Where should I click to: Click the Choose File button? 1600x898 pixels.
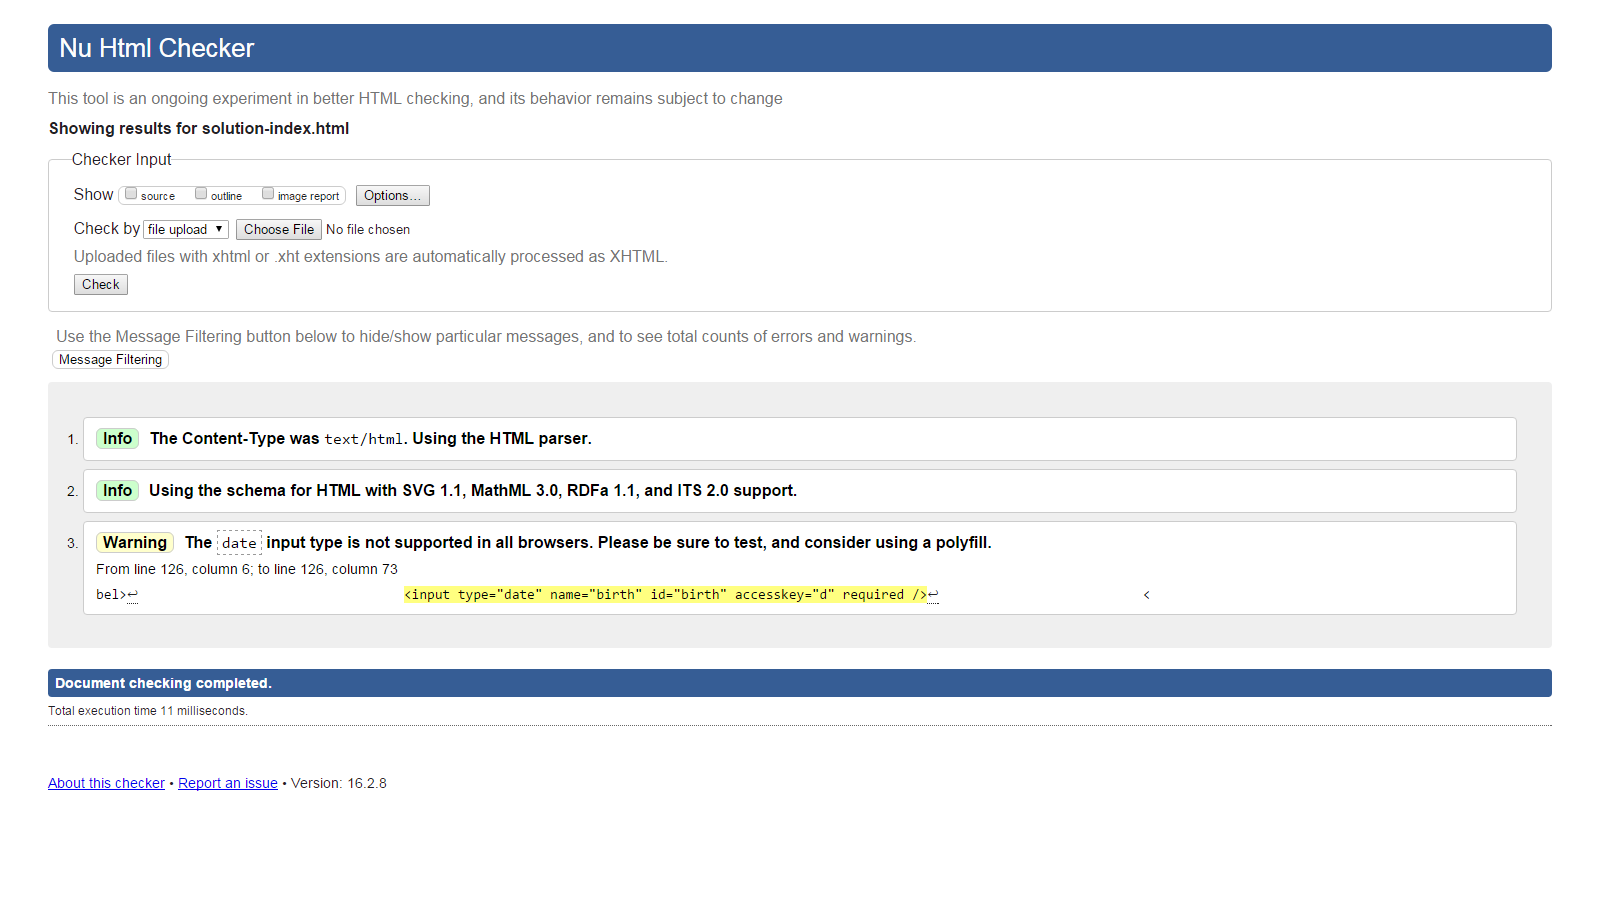pyautogui.click(x=279, y=229)
